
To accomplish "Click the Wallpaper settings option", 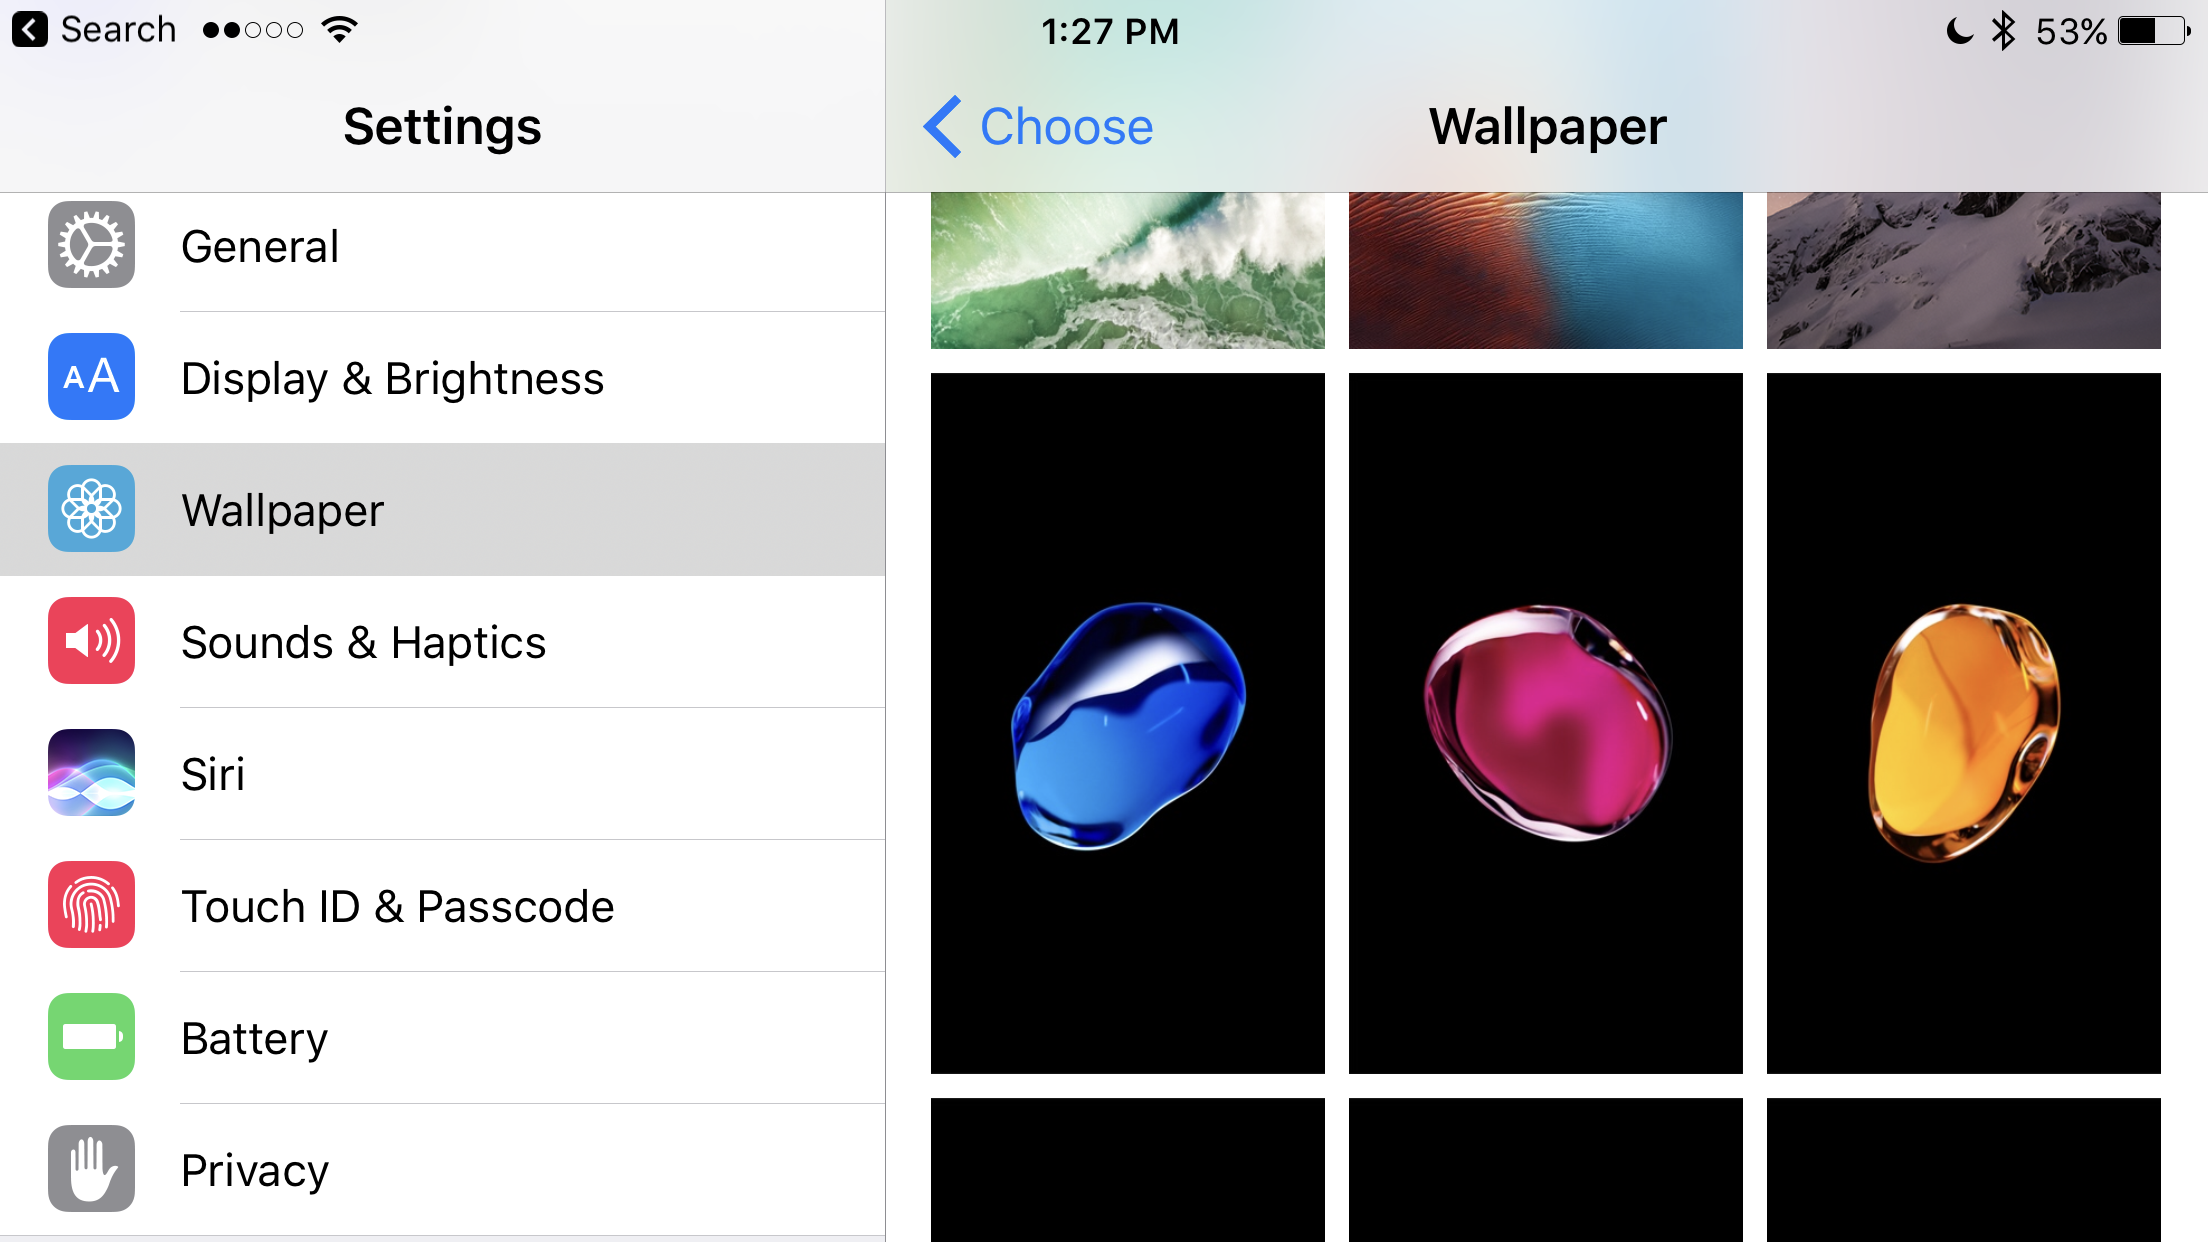I will [x=440, y=508].
